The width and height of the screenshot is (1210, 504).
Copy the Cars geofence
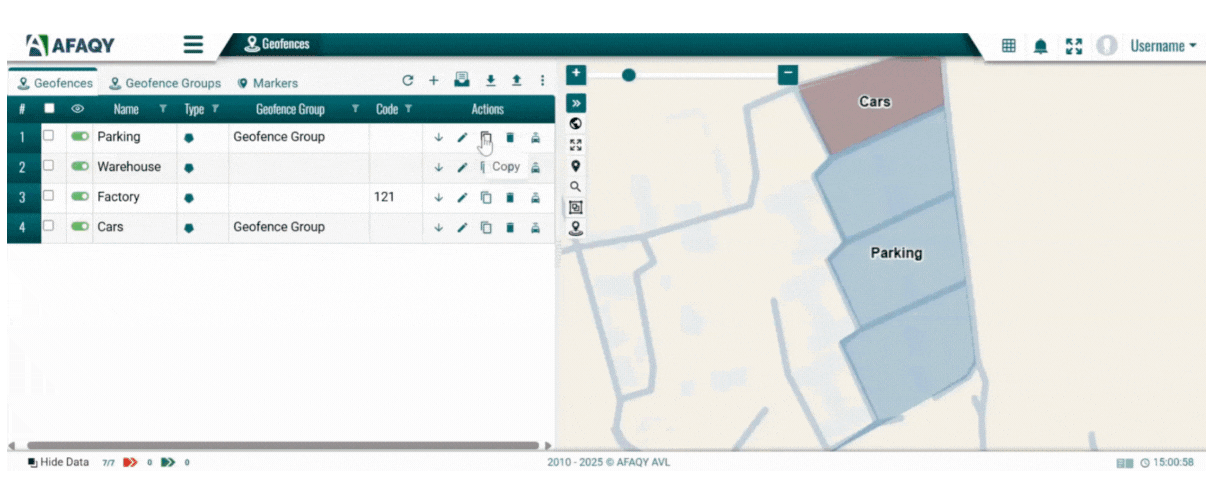point(486,228)
